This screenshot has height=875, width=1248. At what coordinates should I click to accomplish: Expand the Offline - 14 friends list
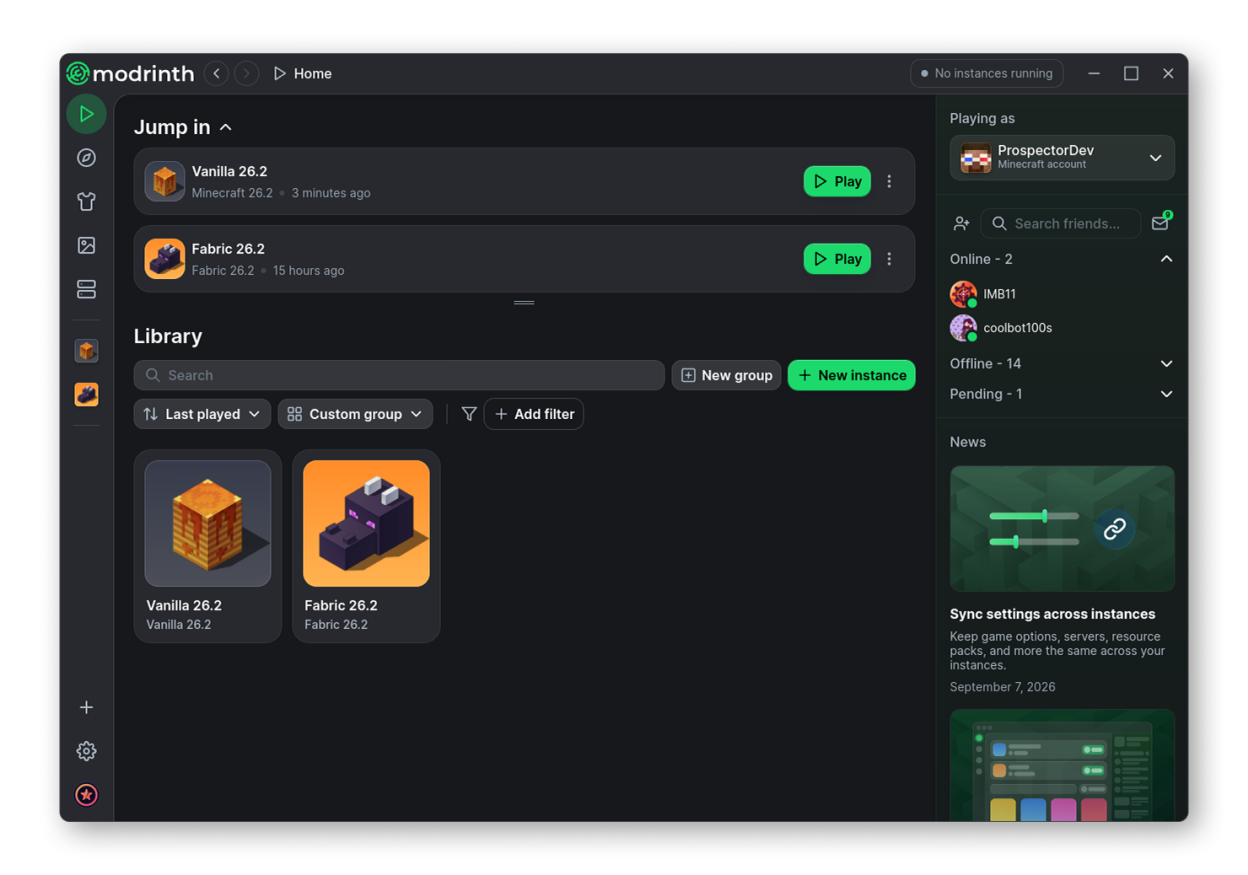(x=1062, y=364)
